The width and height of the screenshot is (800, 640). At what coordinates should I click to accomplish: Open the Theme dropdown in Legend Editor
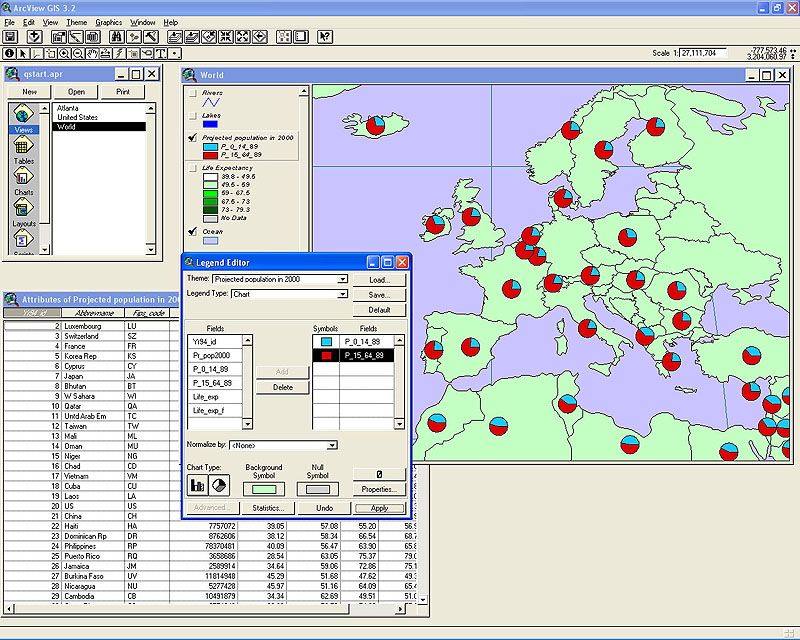[343, 280]
